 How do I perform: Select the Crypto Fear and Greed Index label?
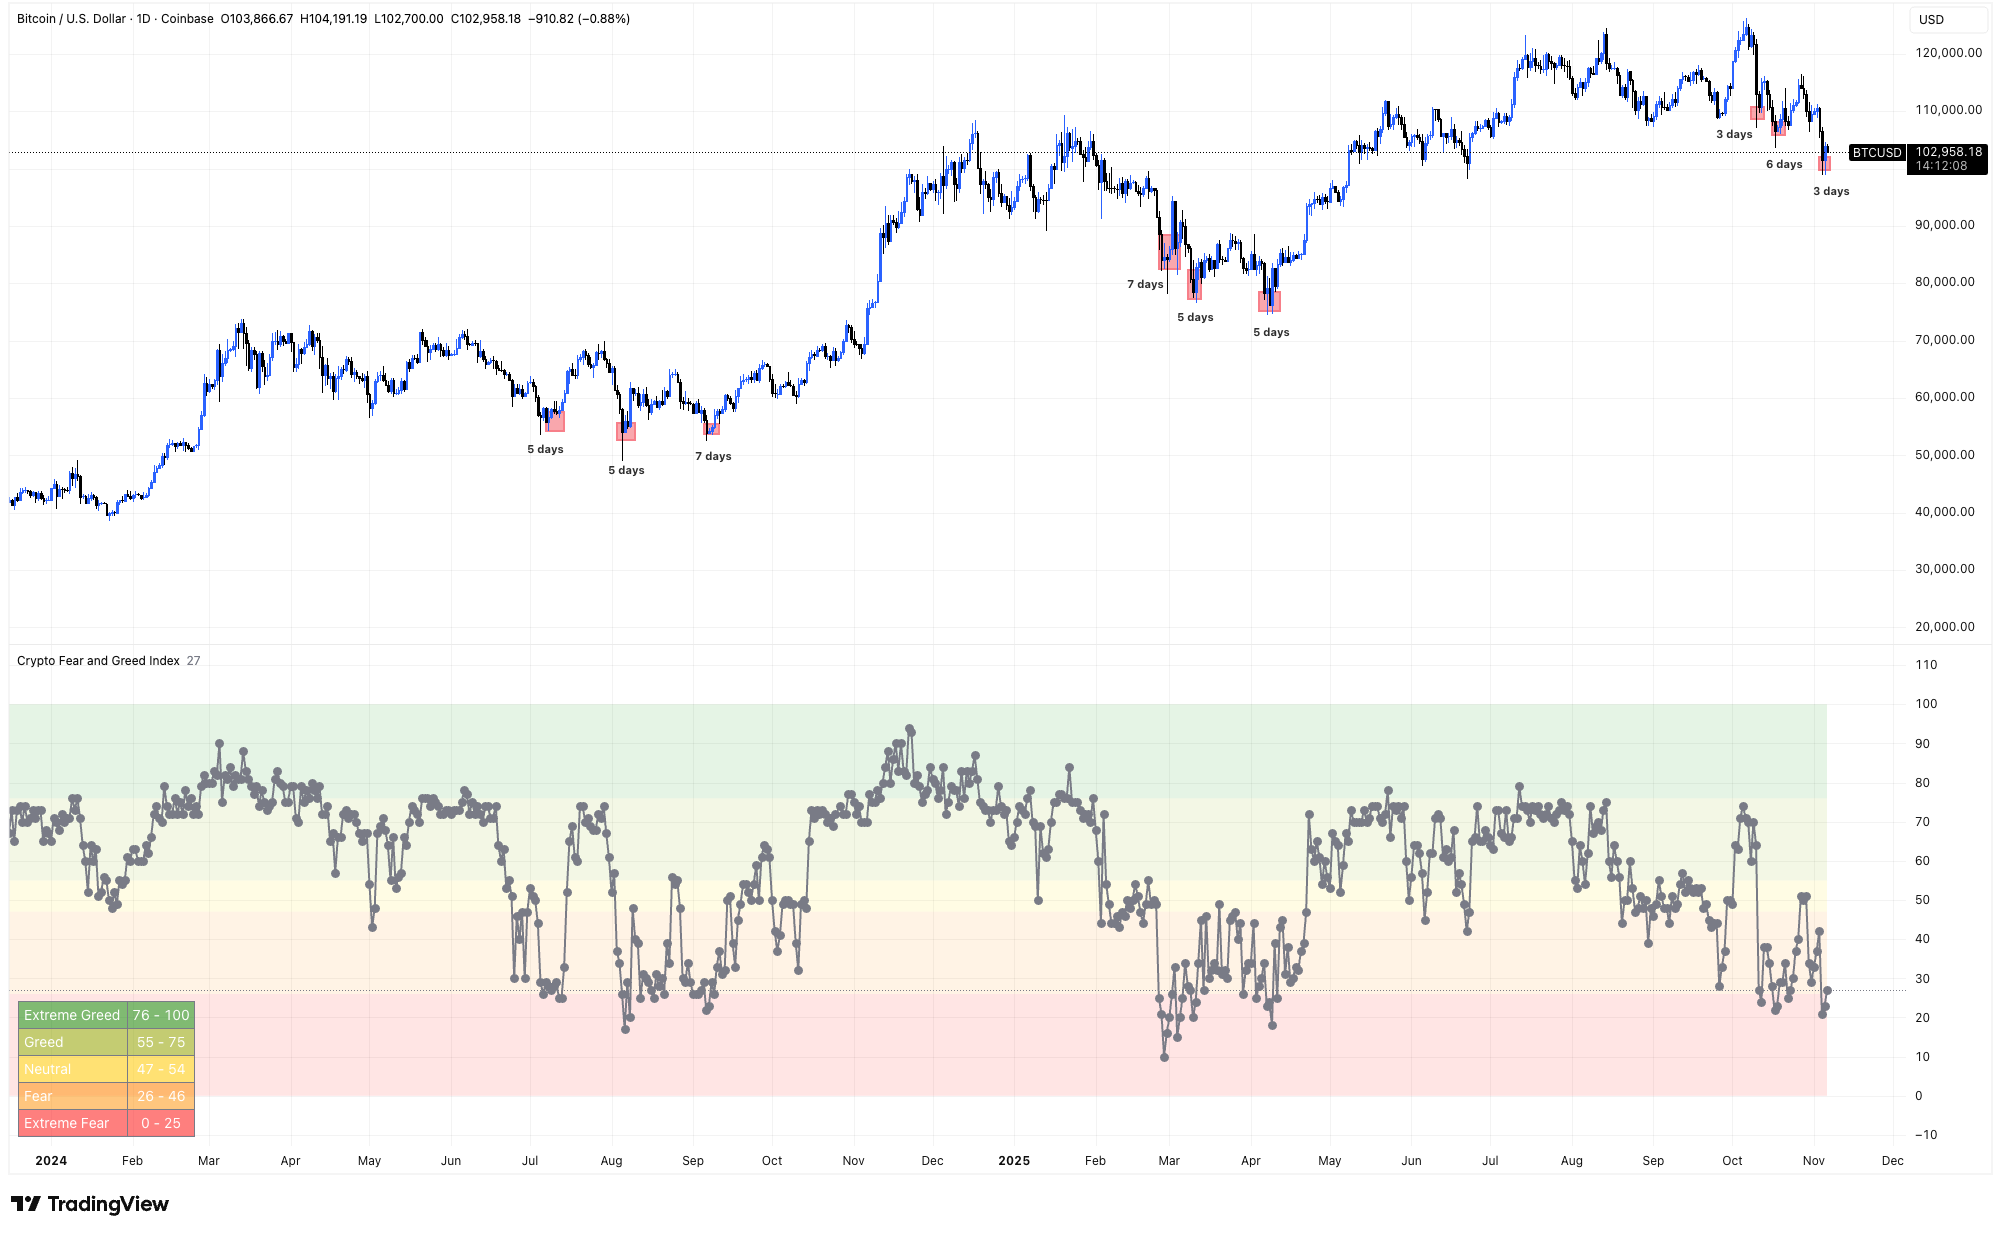tap(98, 661)
